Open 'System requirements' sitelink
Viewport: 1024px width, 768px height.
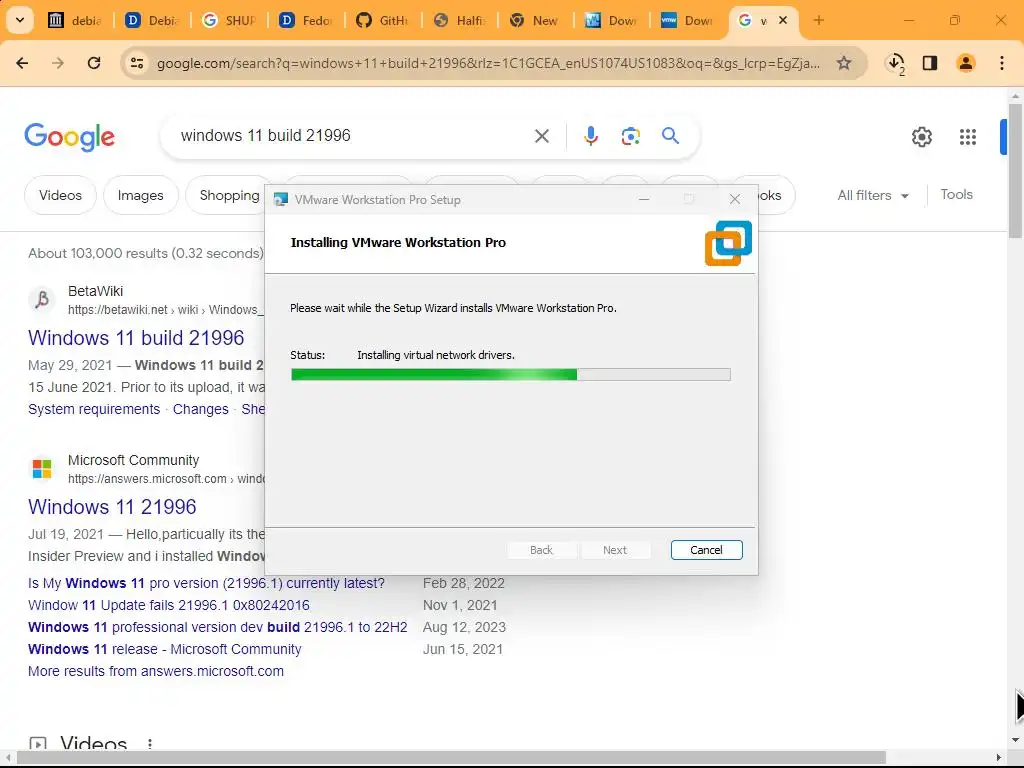pyautogui.click(x=94, y=409)
